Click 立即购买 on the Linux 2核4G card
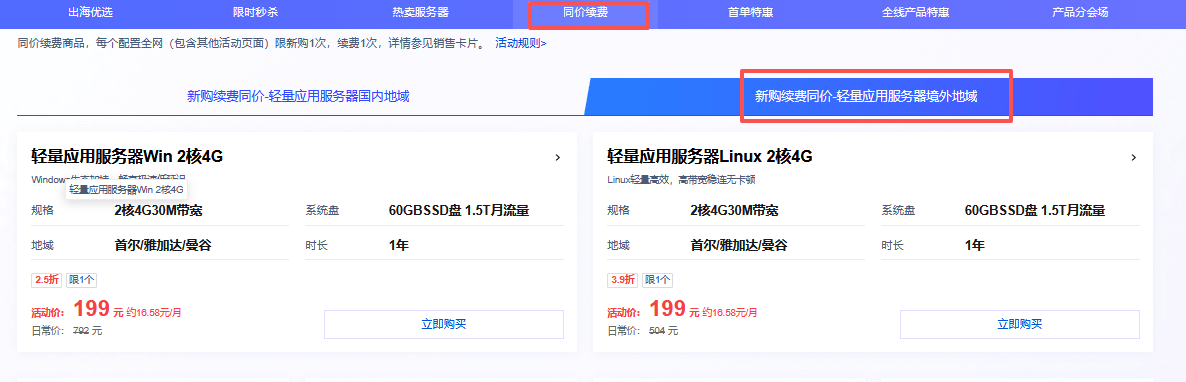The image size is (1186, 382). coord(1020,325)
